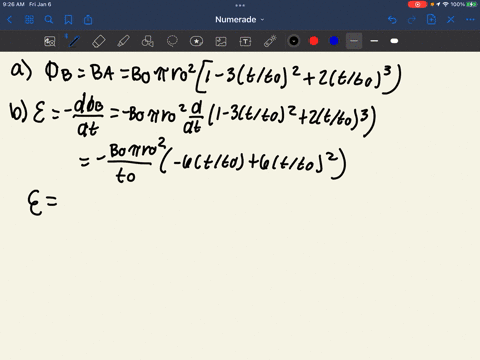Select the Image insert tool
Image resolution: width=480 pixels, height=360 pixels.
click(x=221, y=41)
